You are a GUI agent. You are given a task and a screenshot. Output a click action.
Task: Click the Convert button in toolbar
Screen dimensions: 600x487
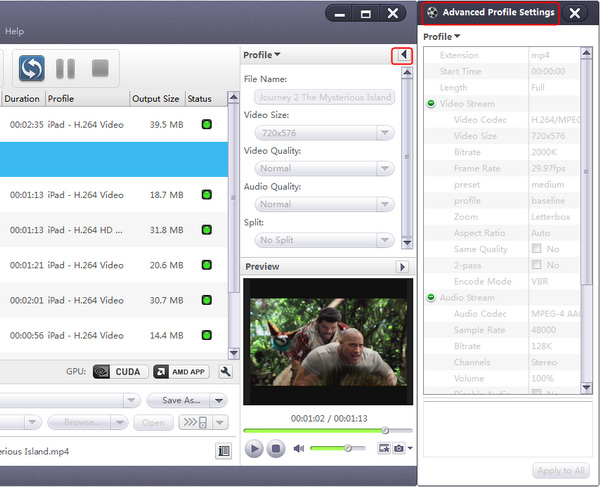[x=32, y=69]
